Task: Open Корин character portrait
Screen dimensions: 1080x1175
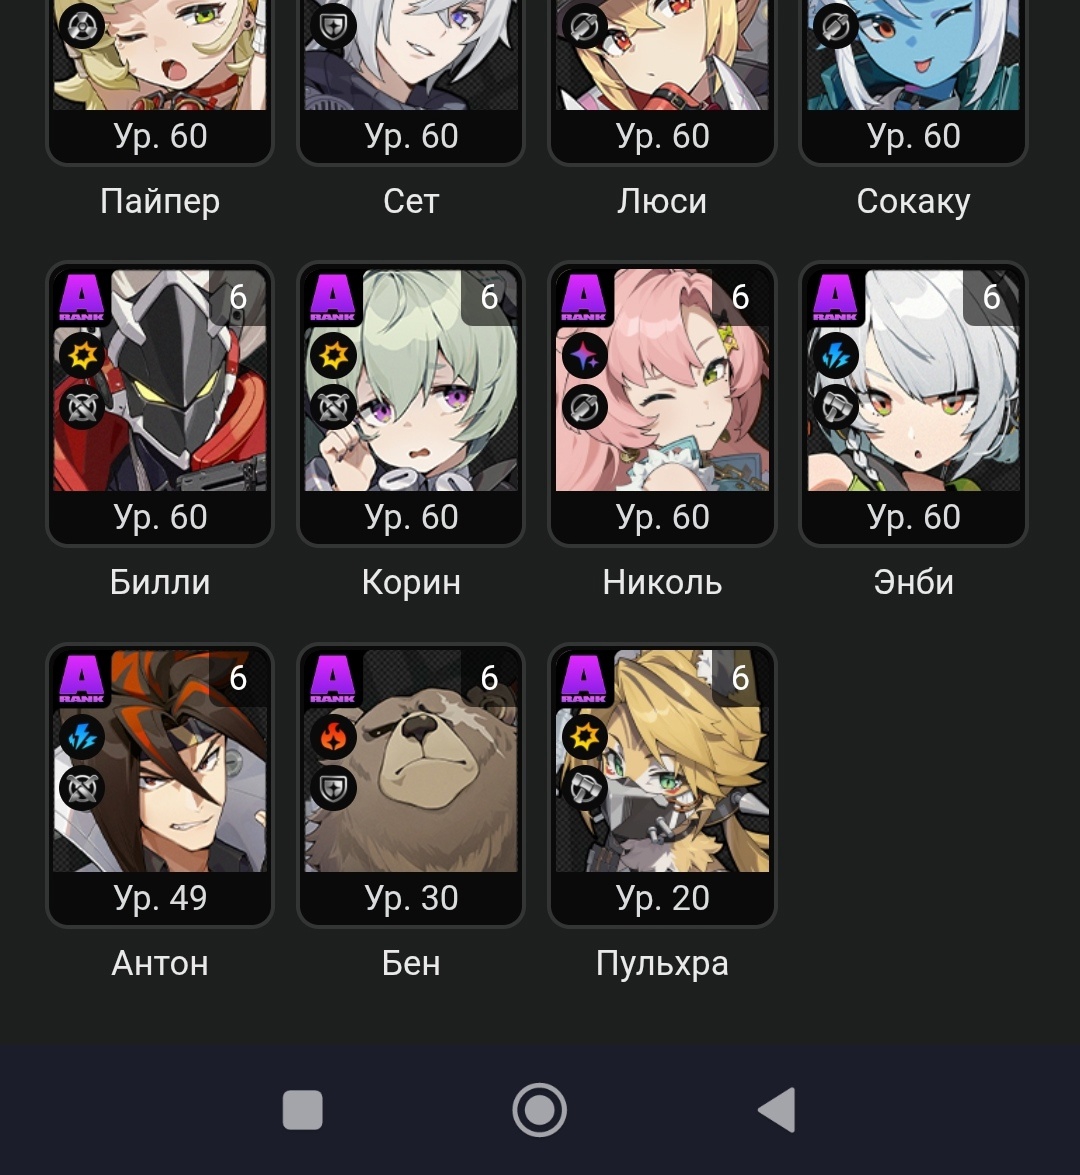Action: [x=411, y=381]
